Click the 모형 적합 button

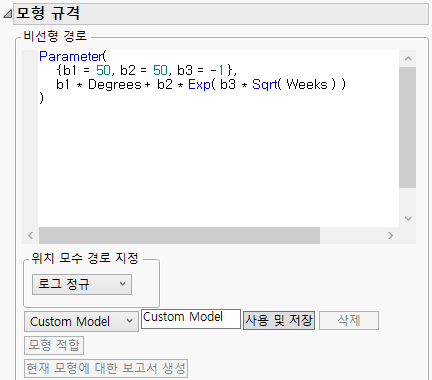pyautogui.click(x=54, y=345)
